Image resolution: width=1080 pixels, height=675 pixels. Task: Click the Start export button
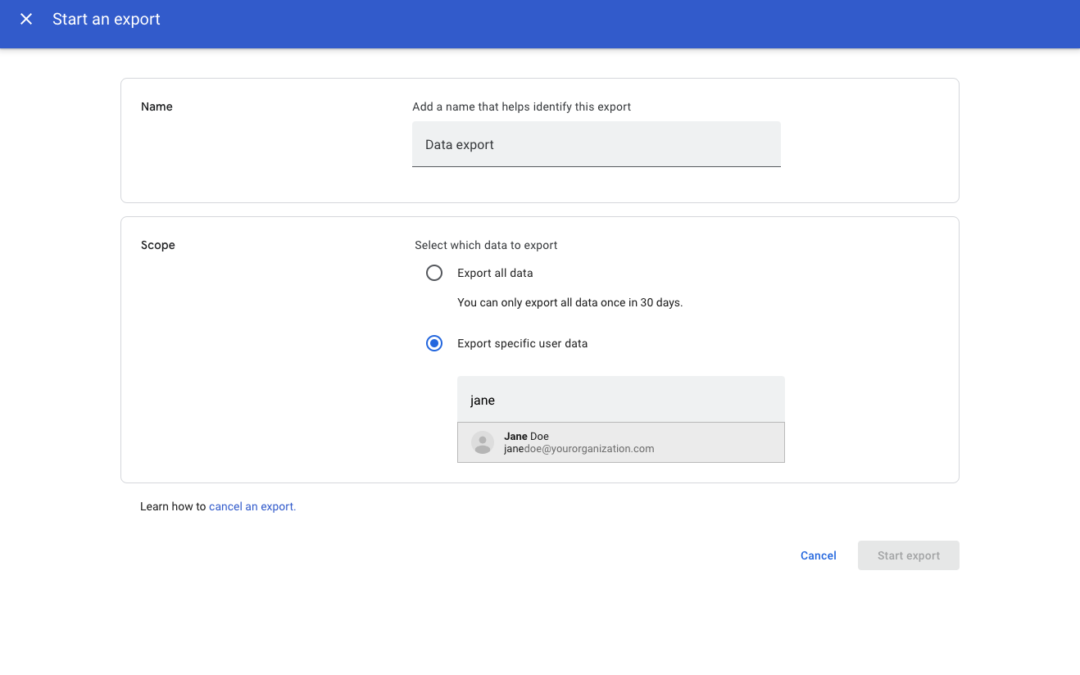click(908, 555)
